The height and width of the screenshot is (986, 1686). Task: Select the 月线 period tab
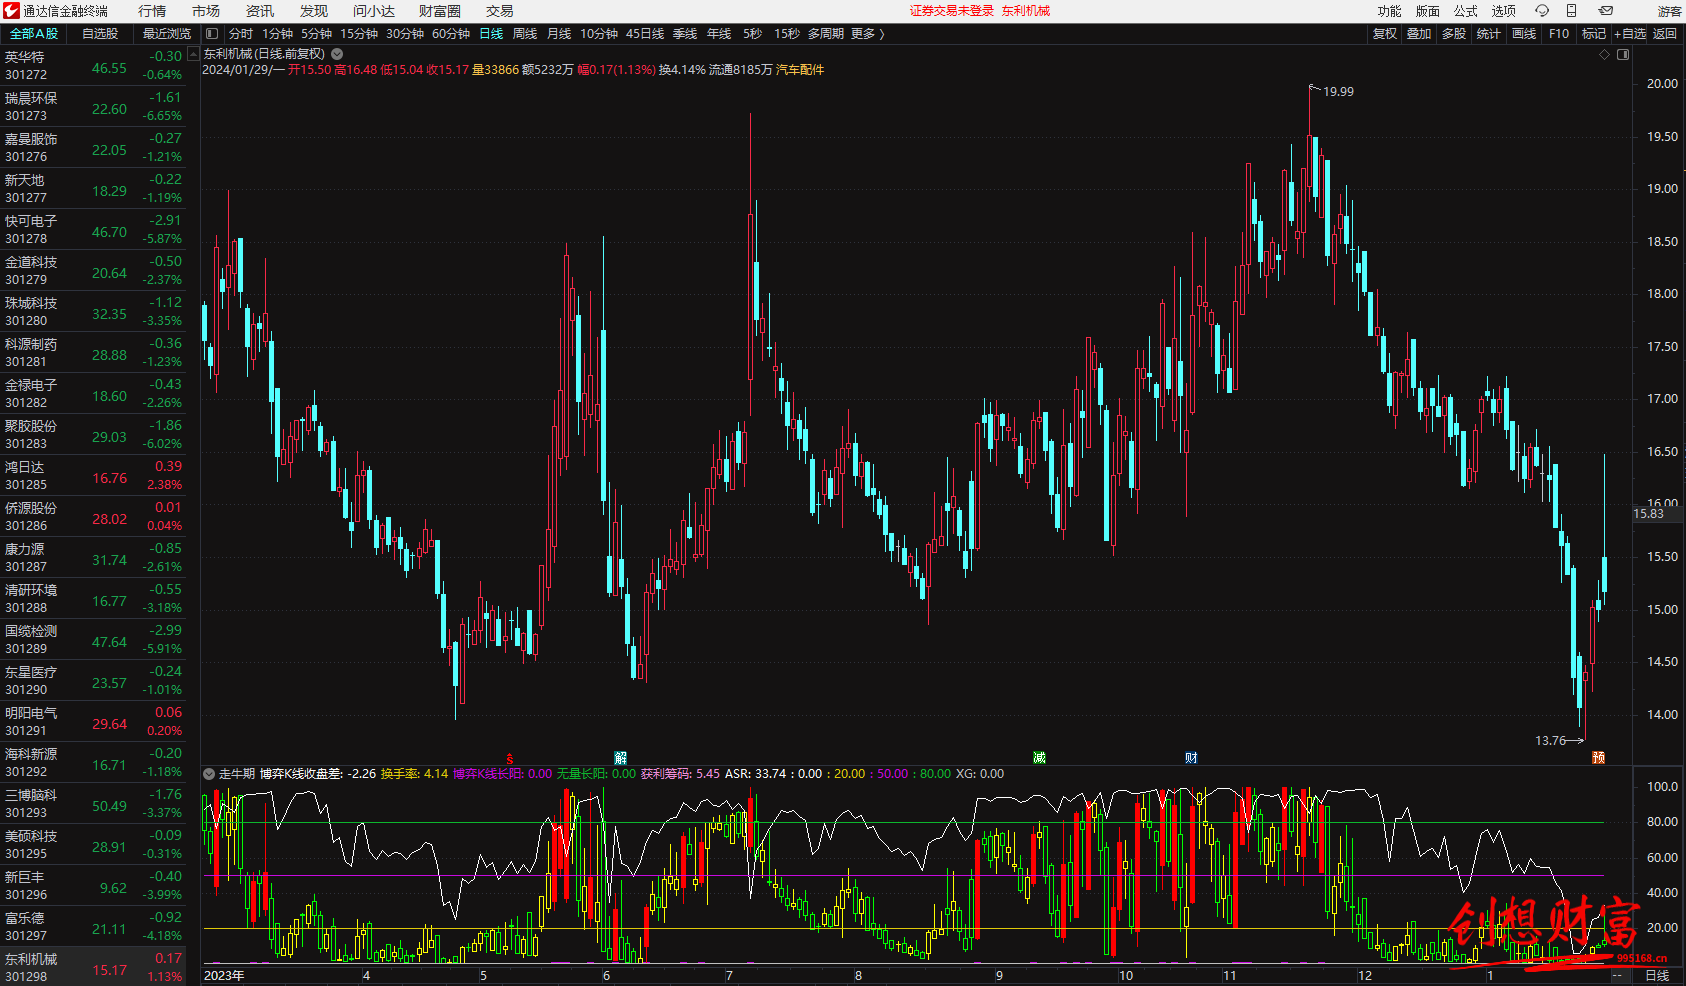(559, 34)
